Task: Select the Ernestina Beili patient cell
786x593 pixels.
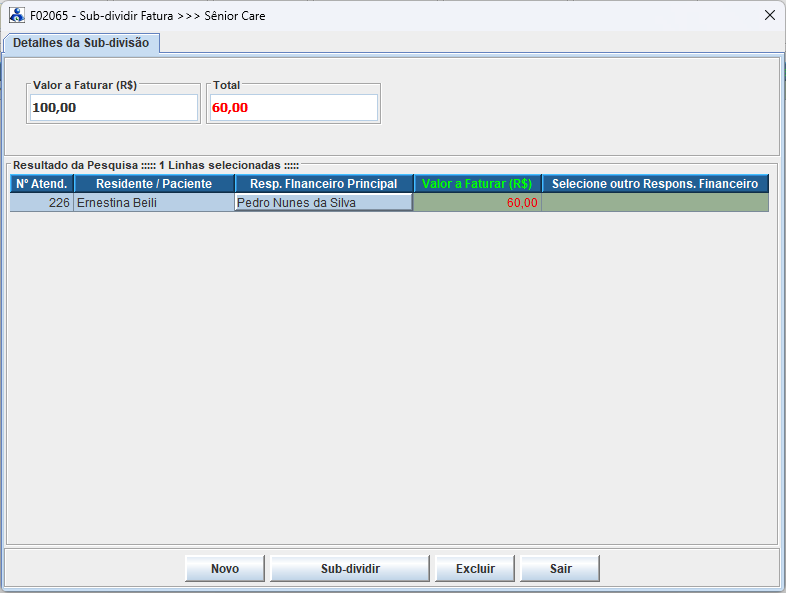Action: [154, 203]
